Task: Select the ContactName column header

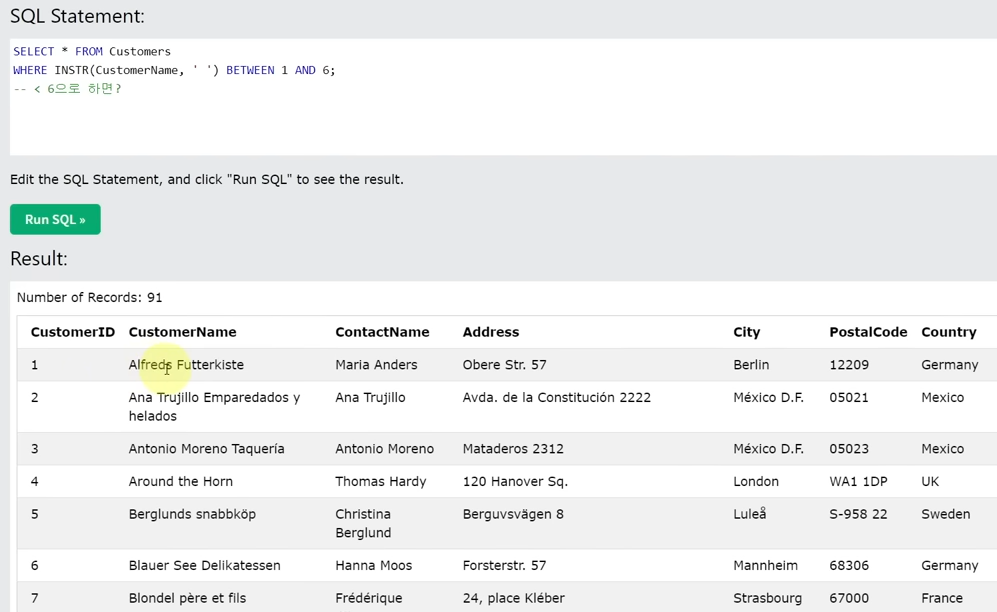Action: coord(382,332)
